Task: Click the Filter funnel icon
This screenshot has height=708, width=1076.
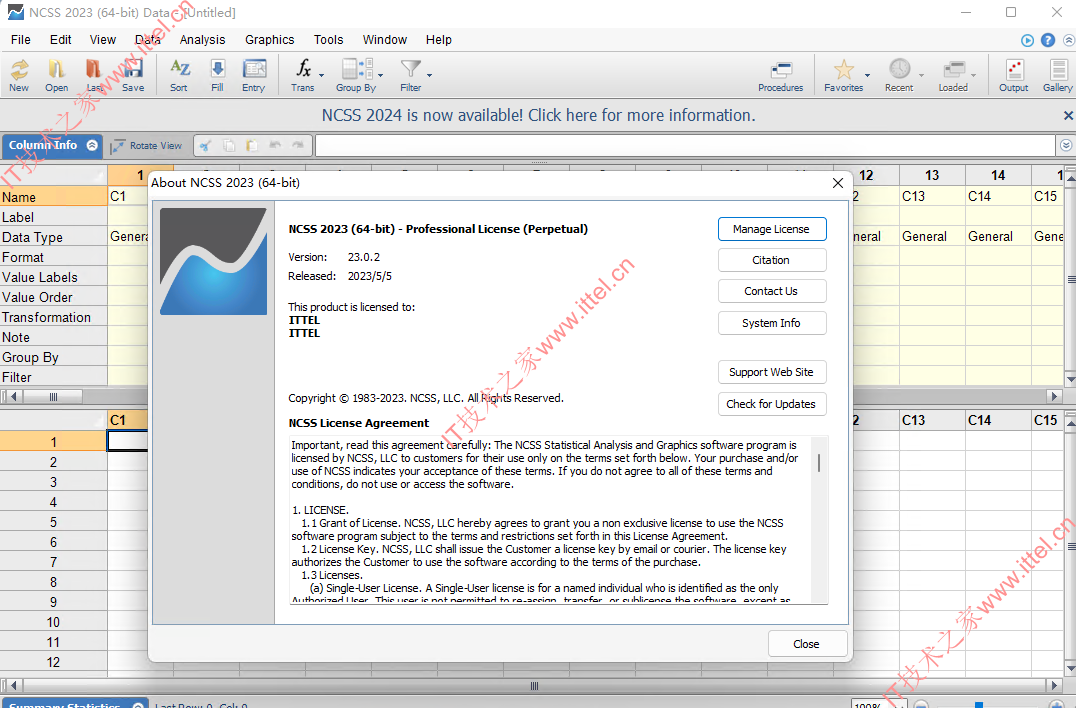Action: click(x=410, y=74)
